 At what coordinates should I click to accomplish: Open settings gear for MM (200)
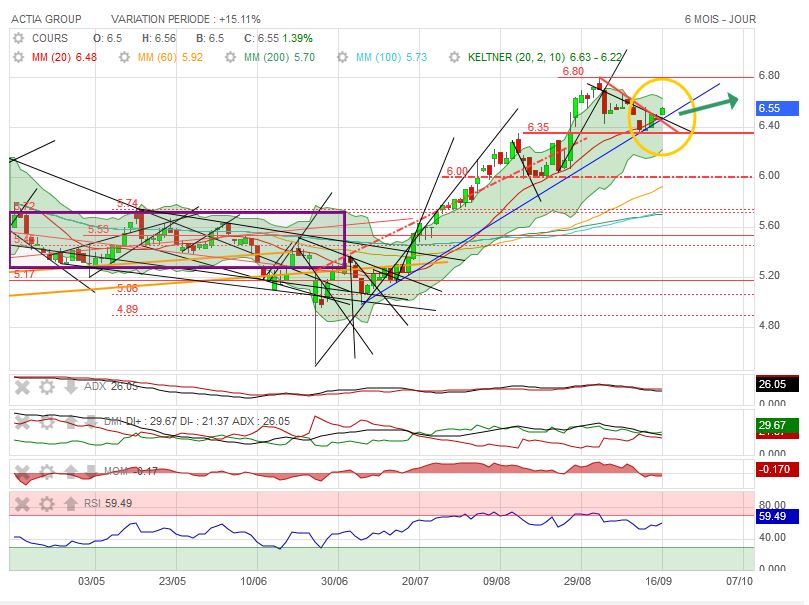[x=231, y=57]
